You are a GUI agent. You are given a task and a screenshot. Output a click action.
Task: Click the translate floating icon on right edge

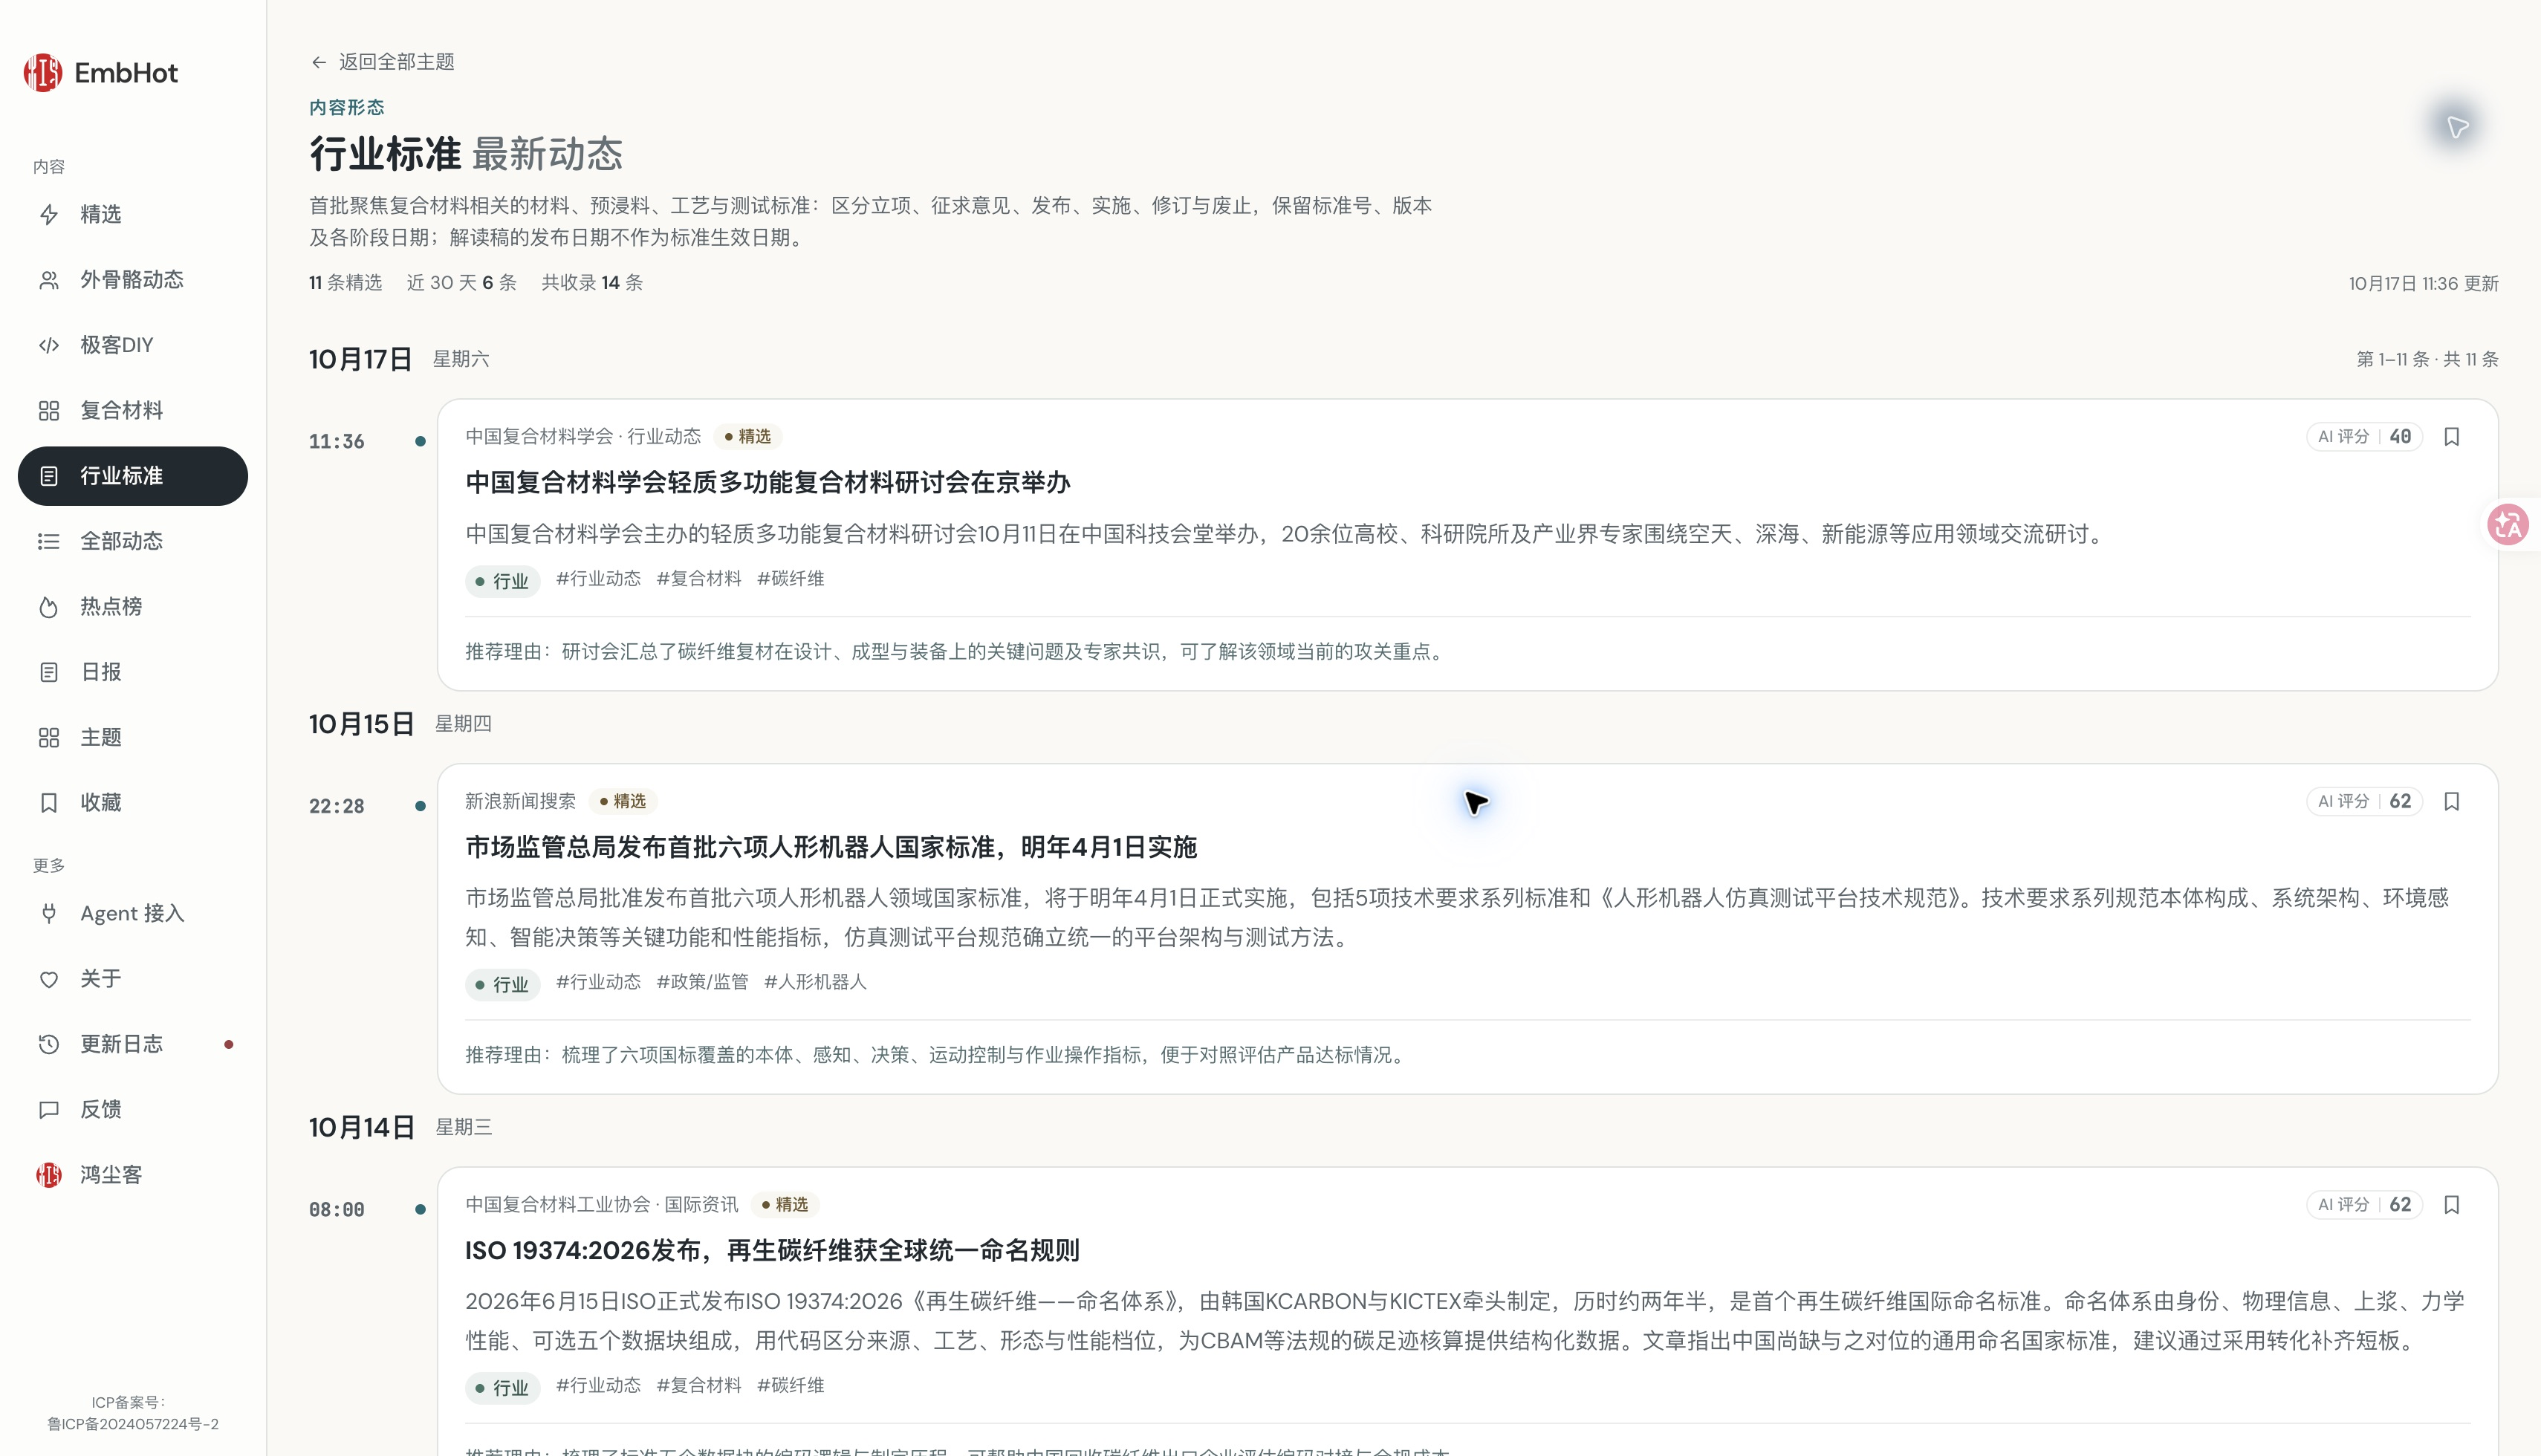point(2509,524)
